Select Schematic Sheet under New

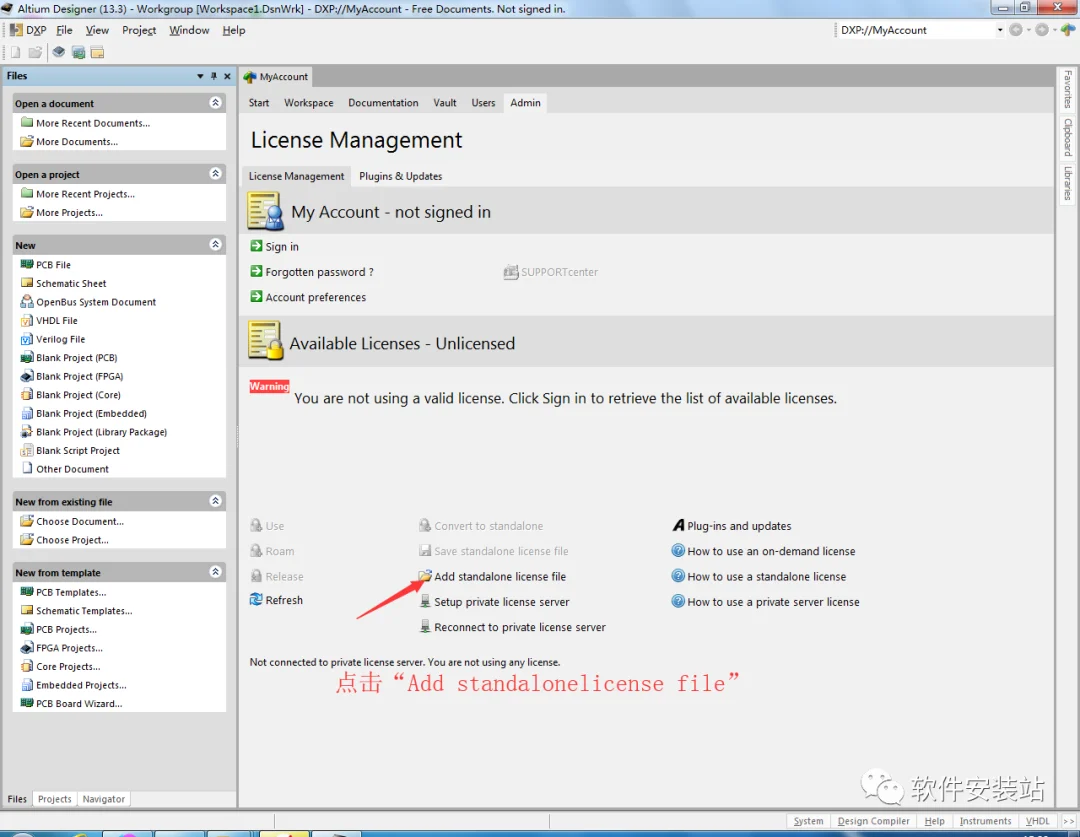coord(71,283)
